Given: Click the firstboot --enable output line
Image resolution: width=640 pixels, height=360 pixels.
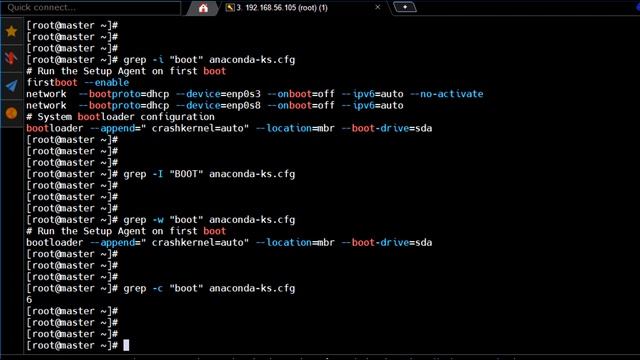Looking at the screenshot, I should tap(78, 82).
